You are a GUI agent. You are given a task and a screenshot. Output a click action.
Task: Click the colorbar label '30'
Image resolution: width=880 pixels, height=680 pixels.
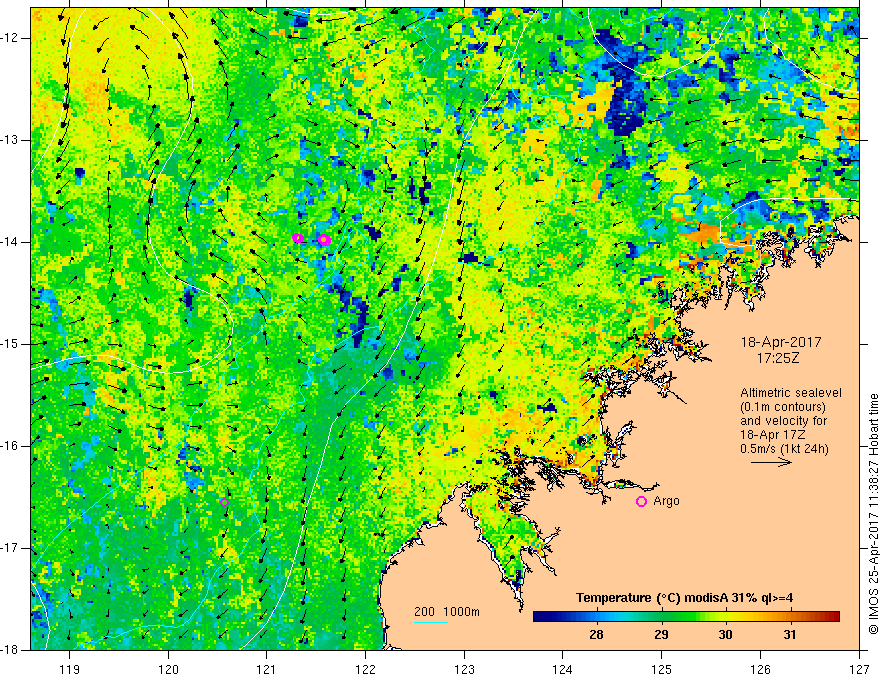(725, 635)
